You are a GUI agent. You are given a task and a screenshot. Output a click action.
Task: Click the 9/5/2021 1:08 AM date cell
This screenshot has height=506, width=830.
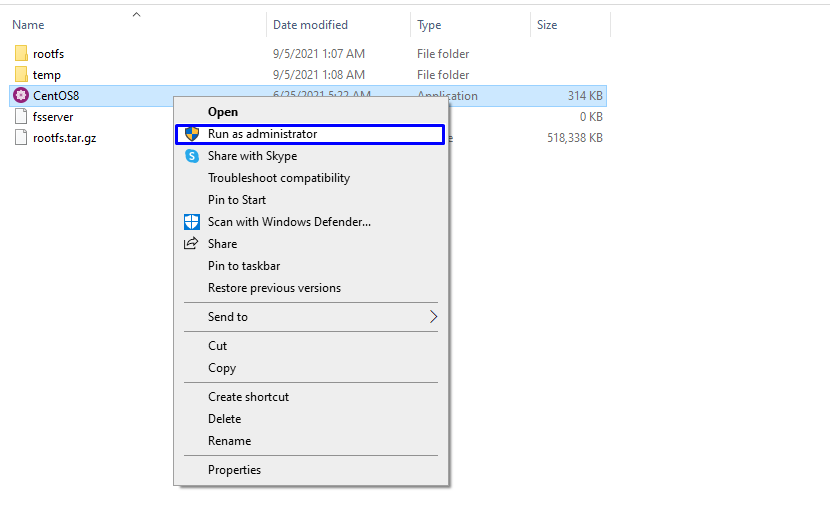click(319, 75)
